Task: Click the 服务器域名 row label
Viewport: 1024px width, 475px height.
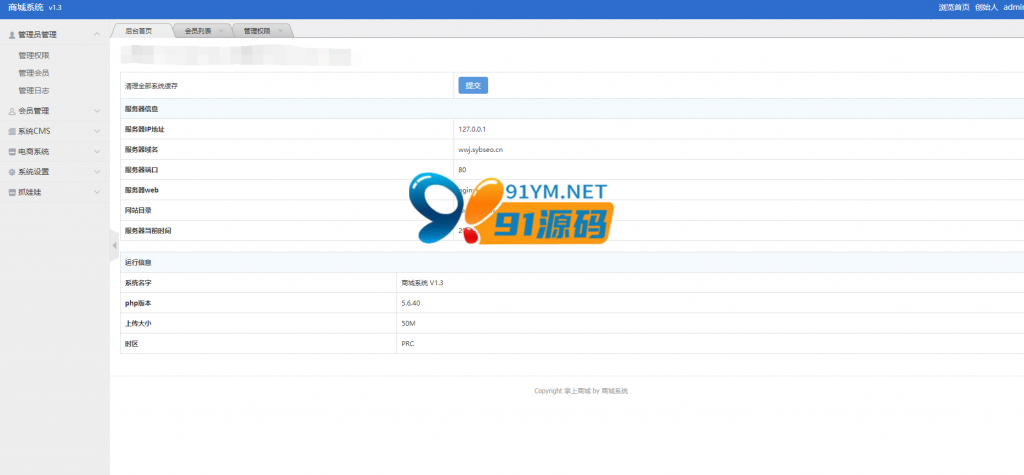Action: [x=141, y=150]
